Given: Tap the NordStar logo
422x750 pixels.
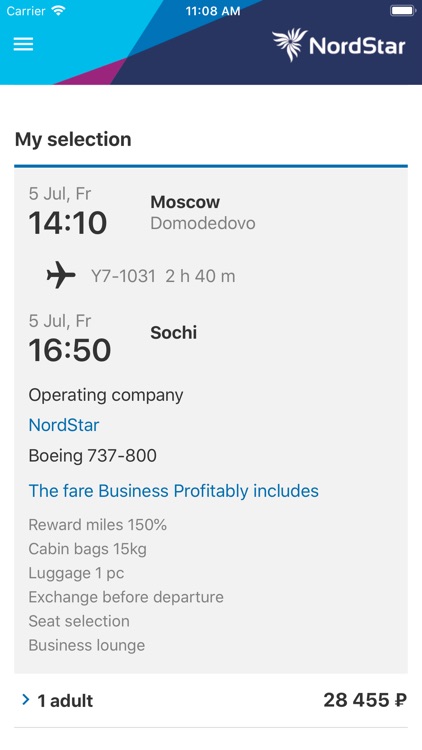Looking at the screenshot, I should (339, 45).
